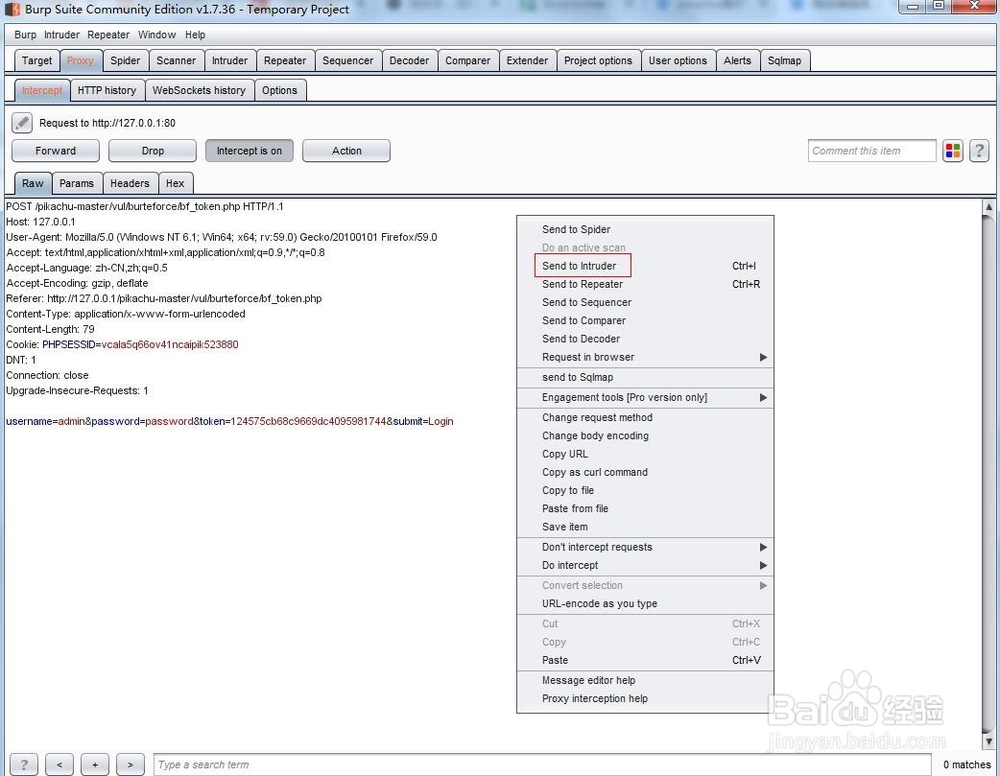Click the search help question mark button
The width and height of the screenshot is (1000, 776).
click(24, 765)
